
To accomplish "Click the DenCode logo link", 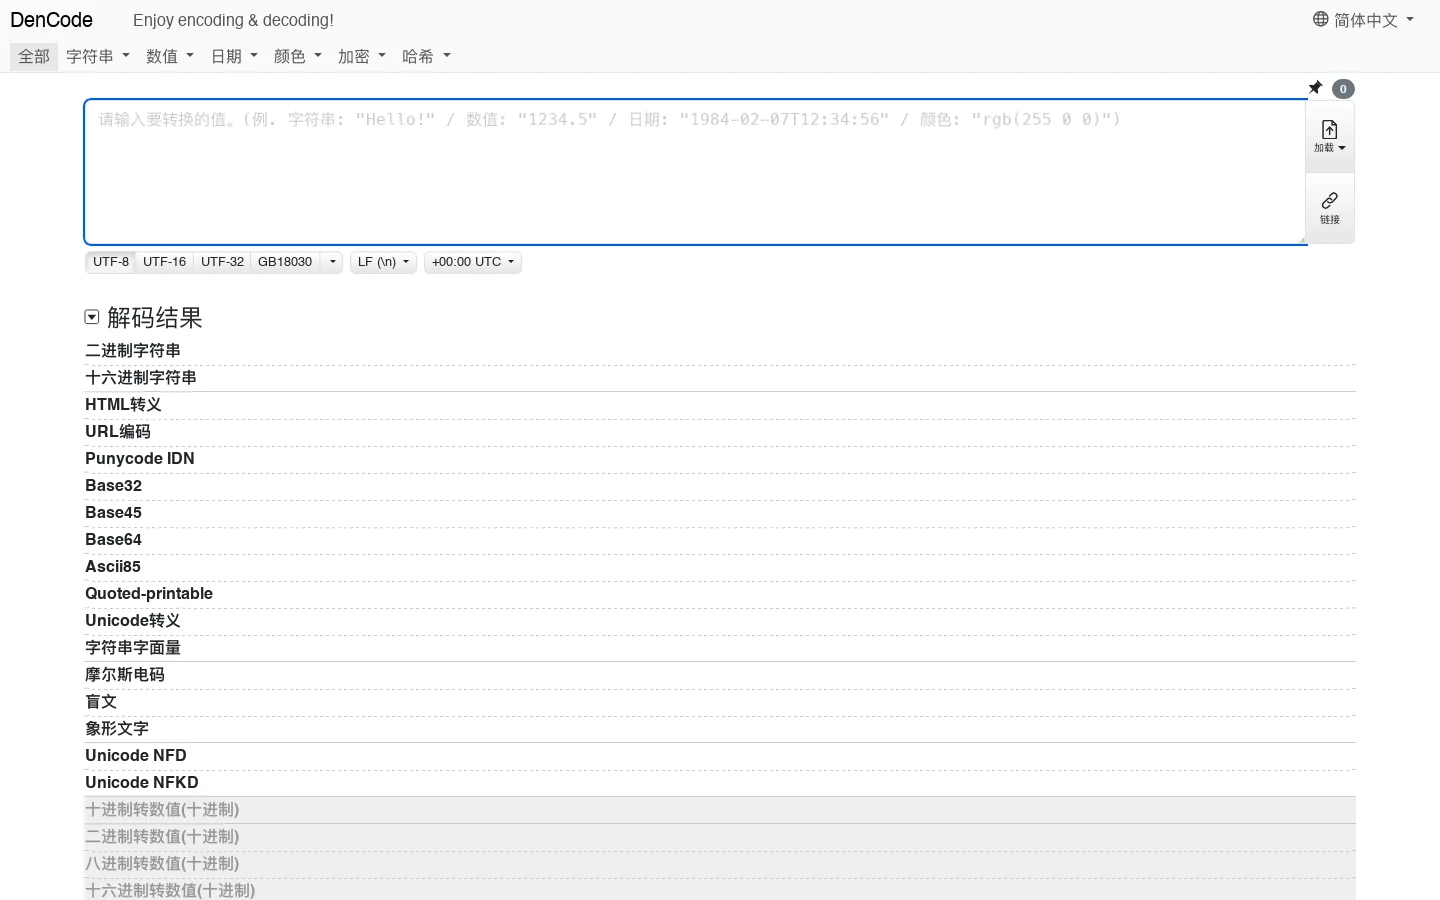I will tap(52, 20).
